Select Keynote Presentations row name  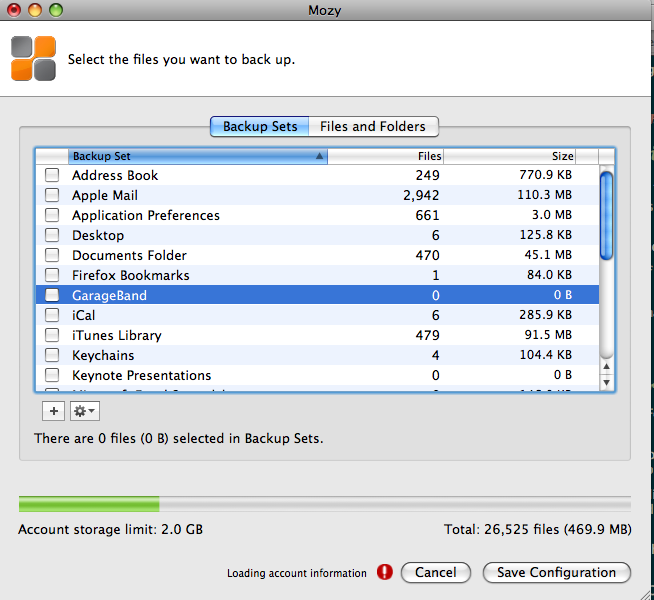[141, 375]
